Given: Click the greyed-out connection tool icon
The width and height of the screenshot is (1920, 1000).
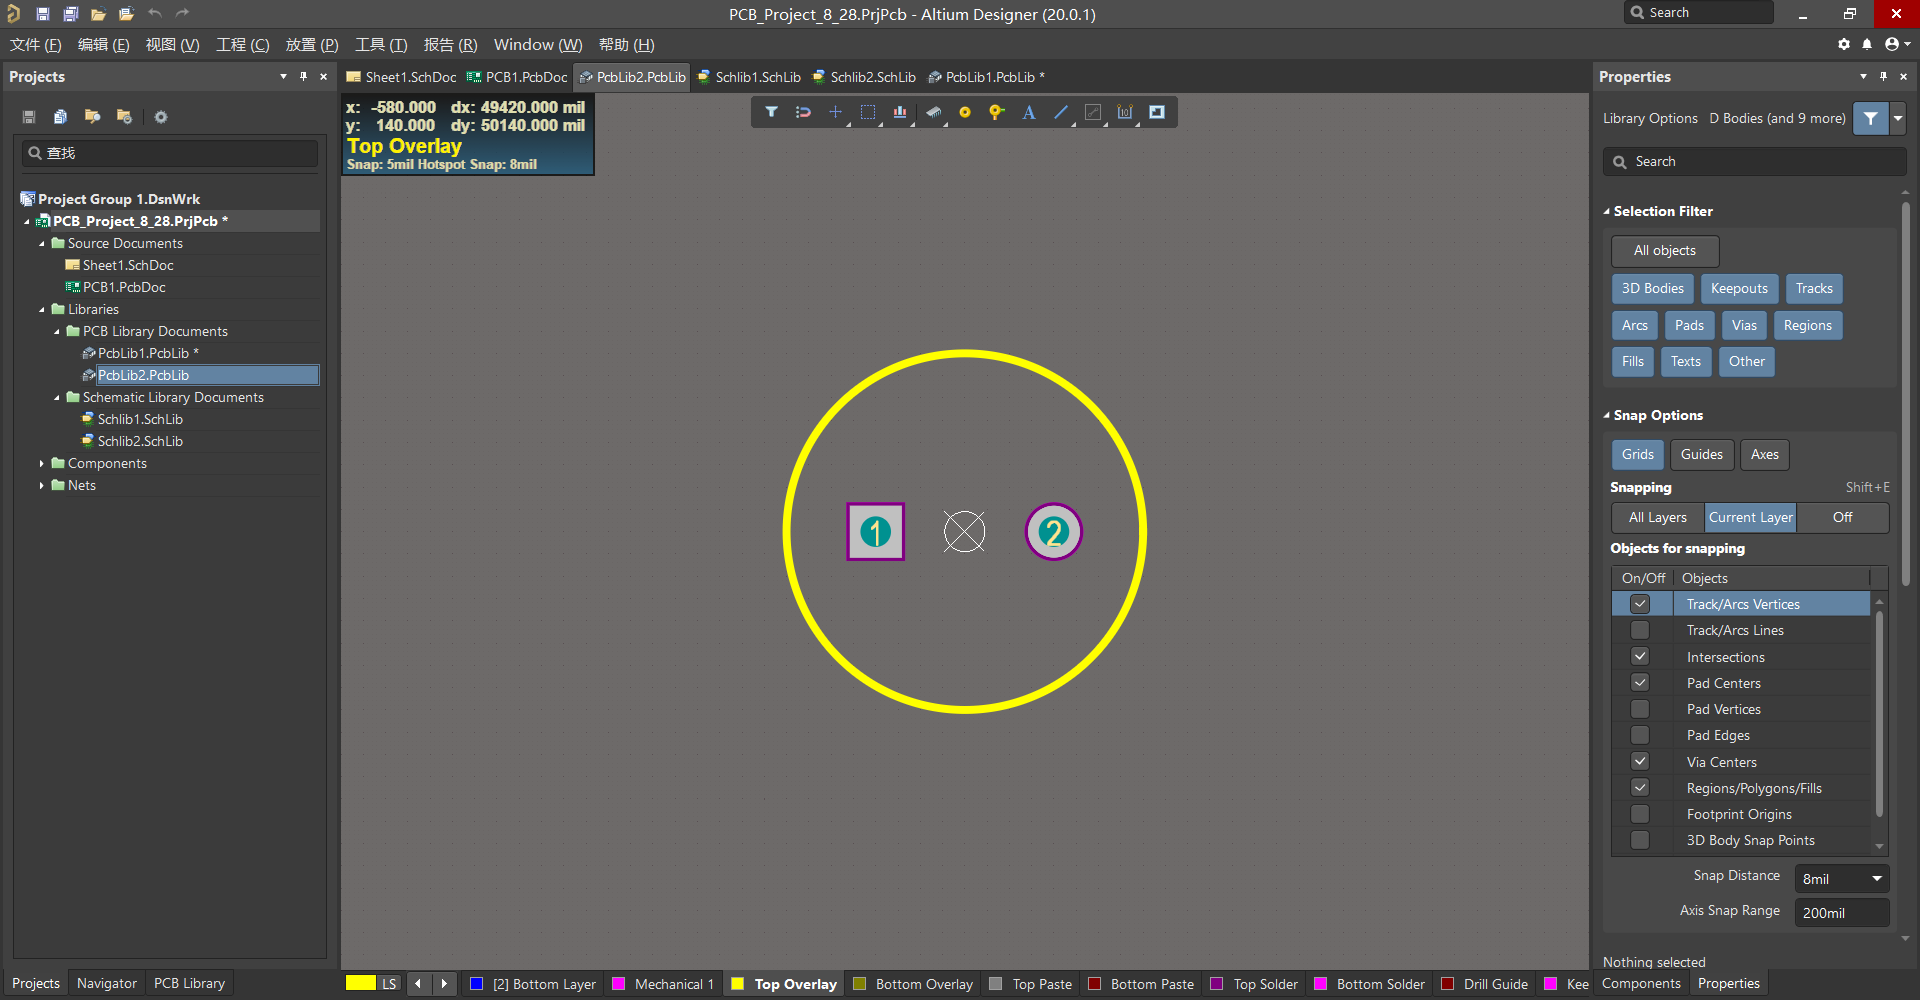Looking at the screenshot, I should (x=1093, y=112).
